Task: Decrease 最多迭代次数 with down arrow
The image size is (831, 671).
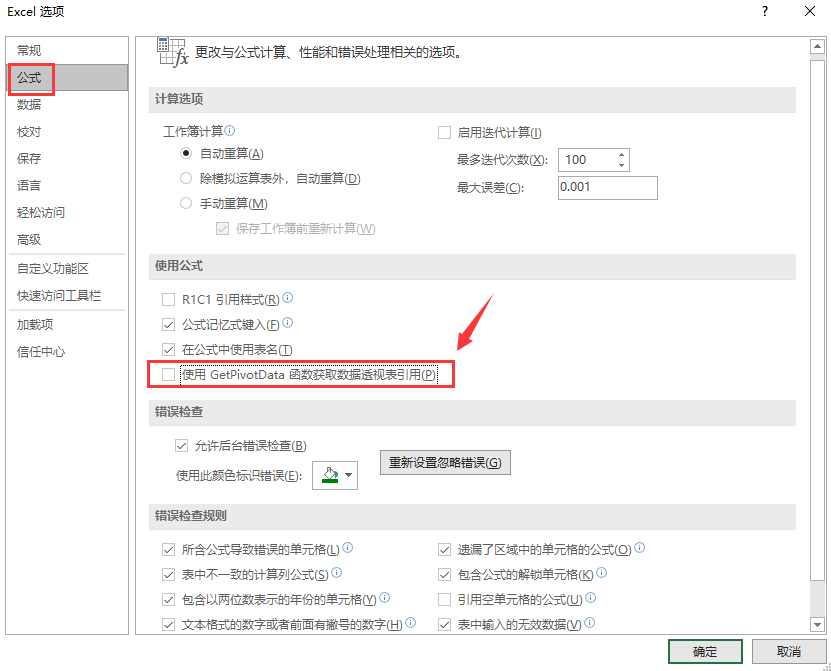Action: click(x=622, y=165)
